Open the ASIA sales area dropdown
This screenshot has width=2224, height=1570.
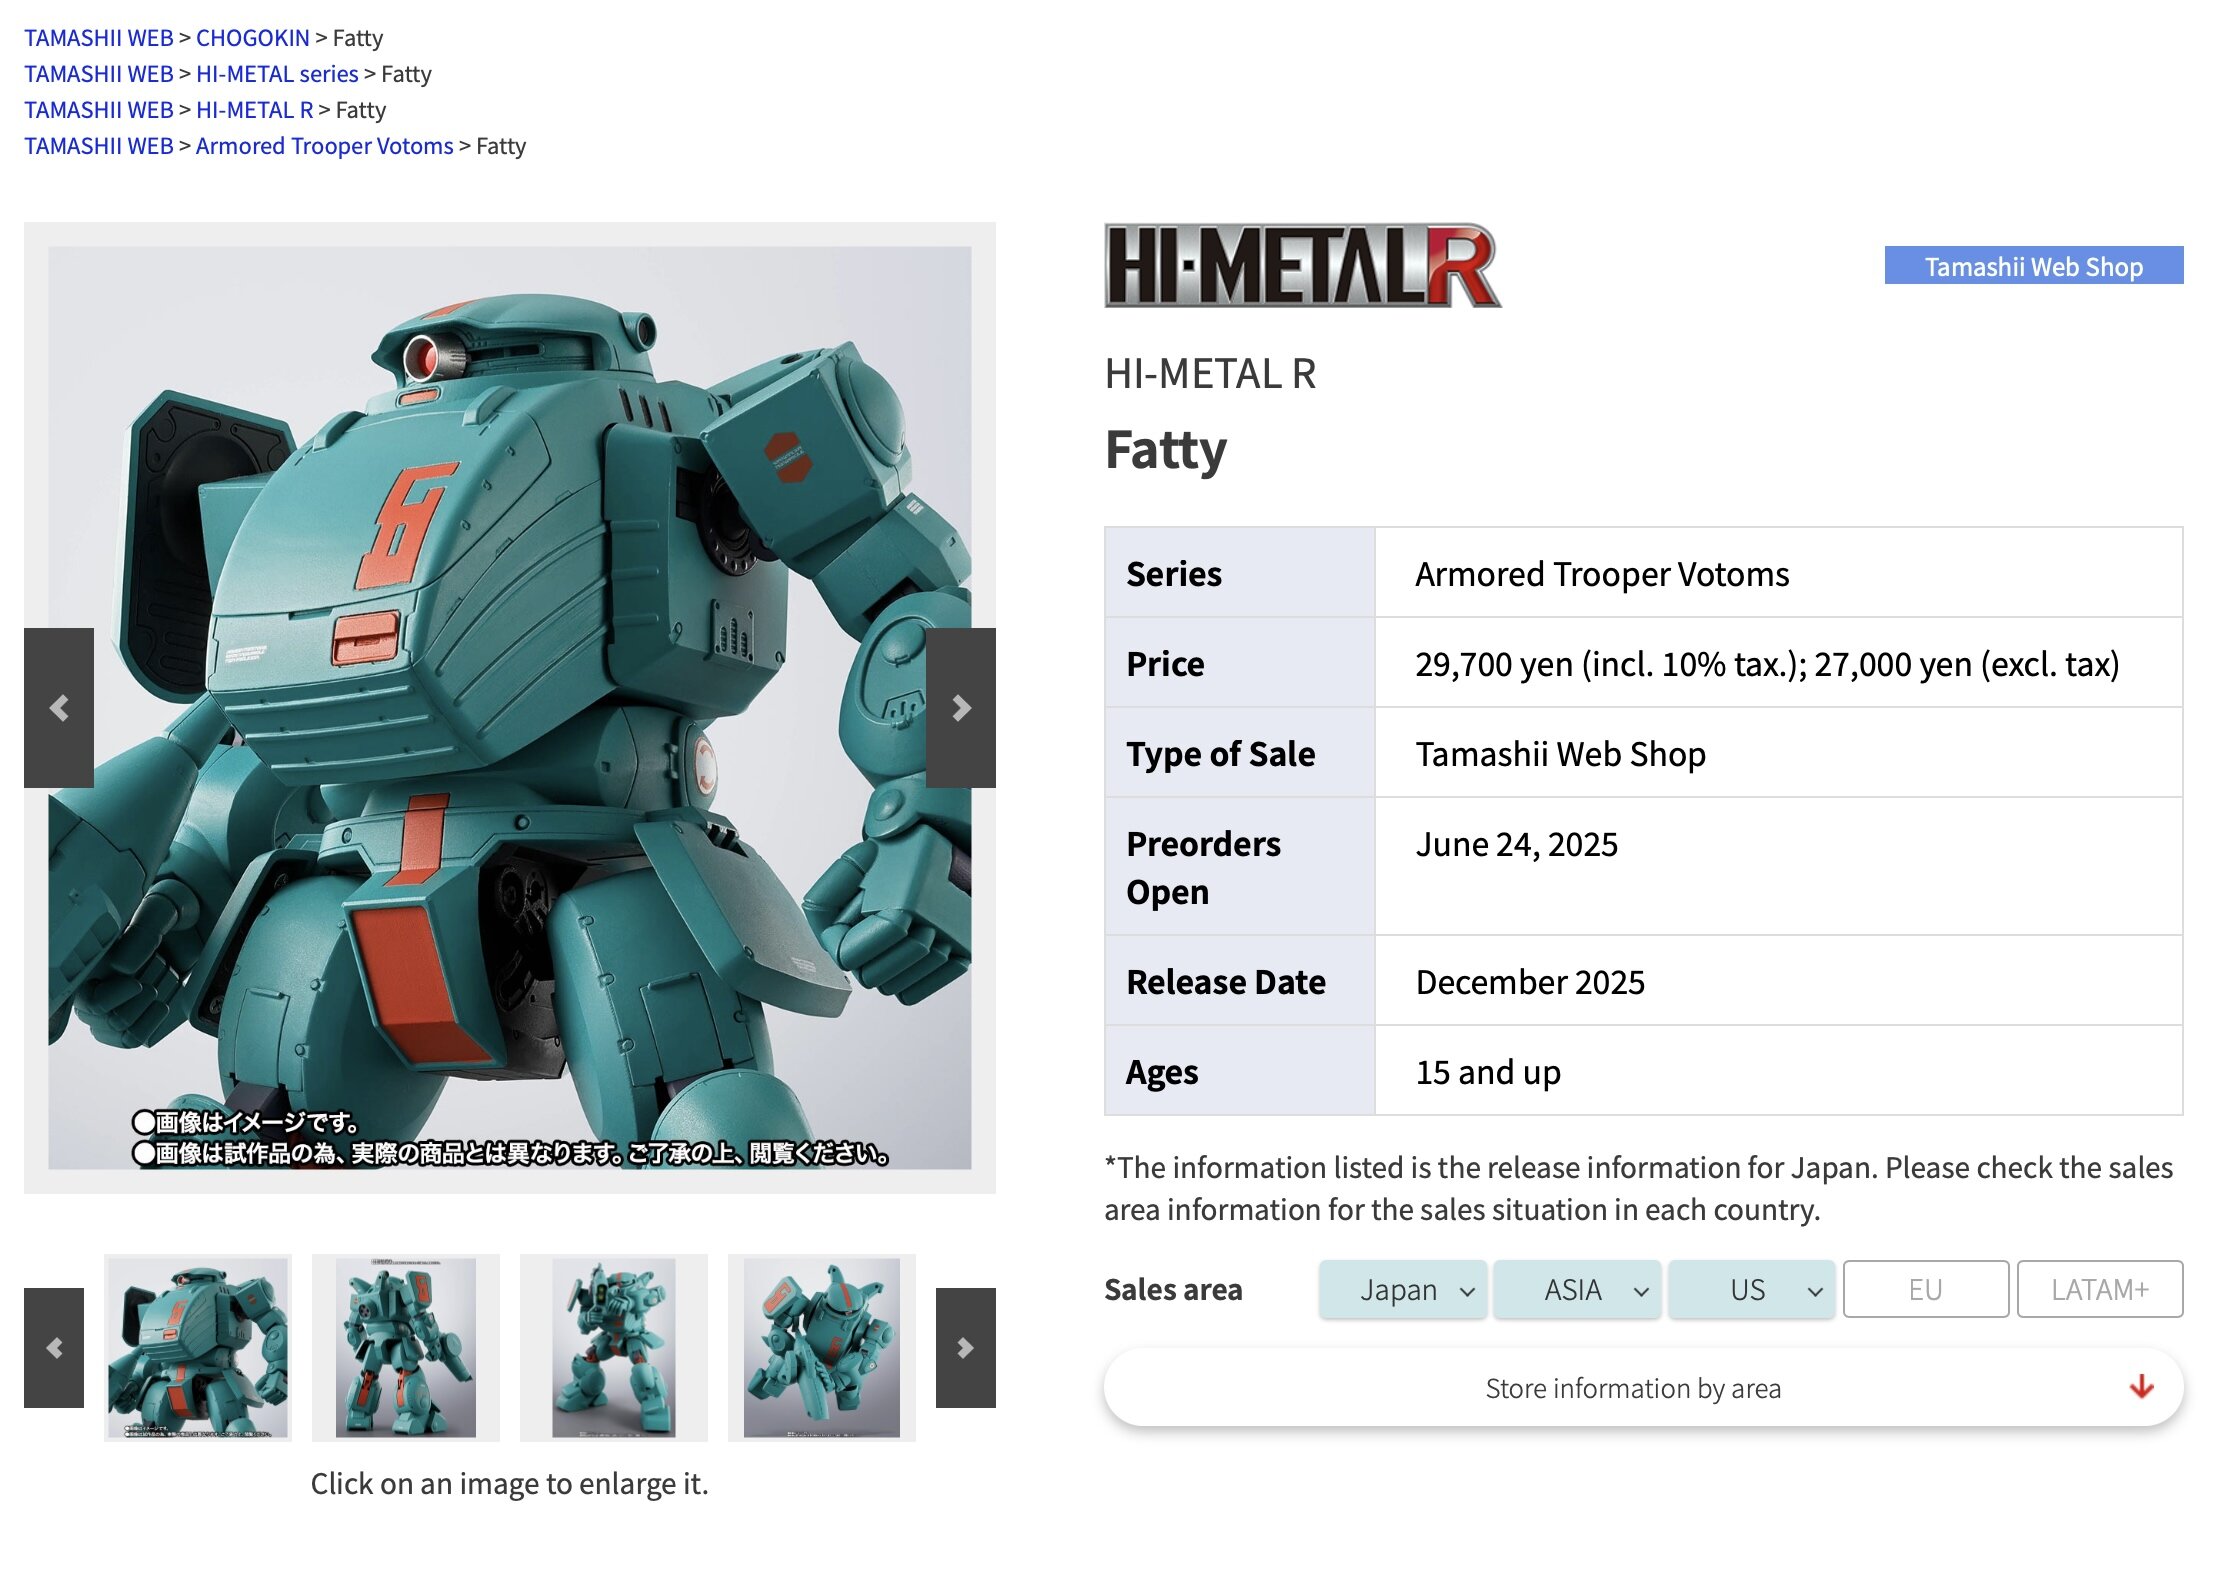[1577, 1289]
